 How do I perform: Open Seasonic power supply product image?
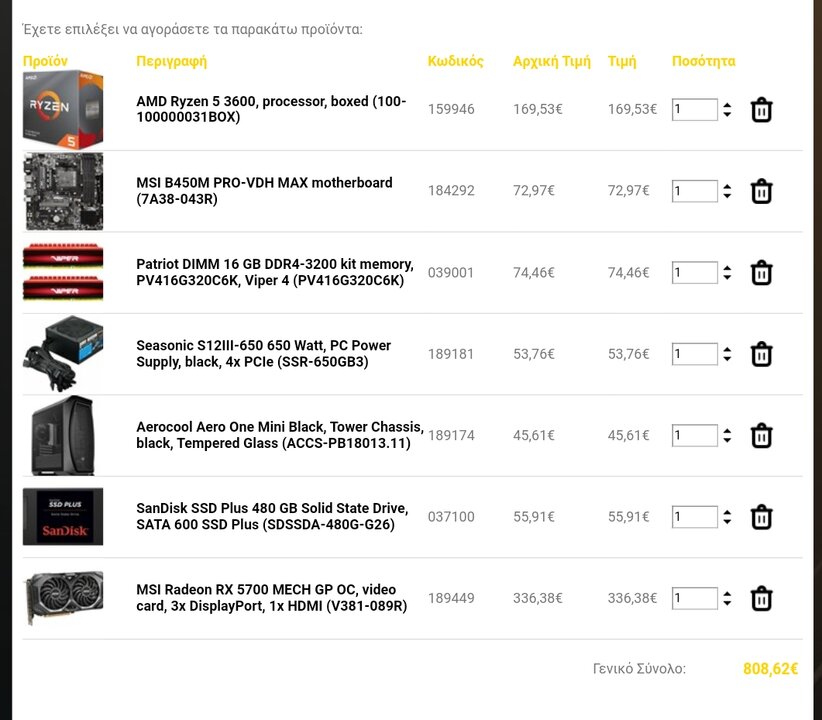(x=63, y=353)
